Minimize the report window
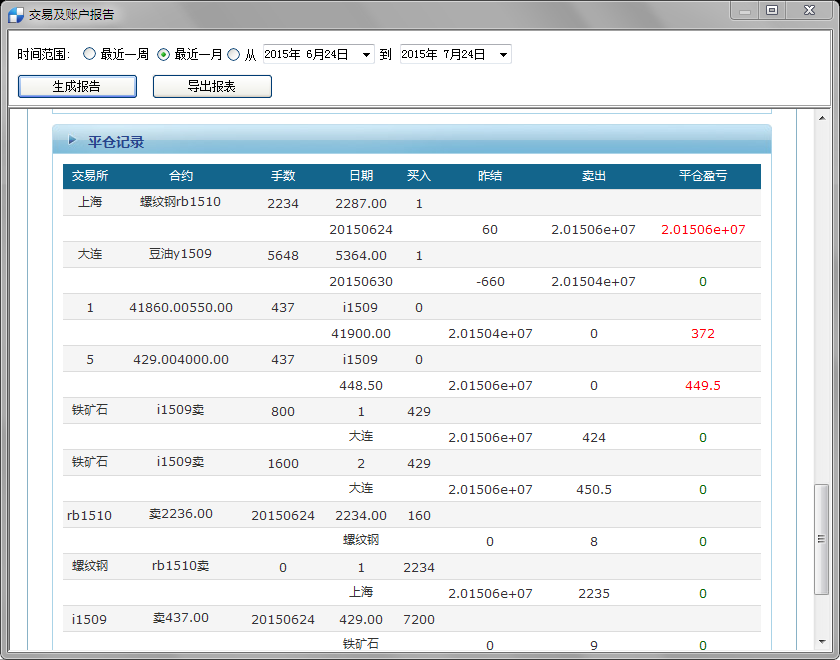This screenshot has width=840, height=660. coord(744,10)
